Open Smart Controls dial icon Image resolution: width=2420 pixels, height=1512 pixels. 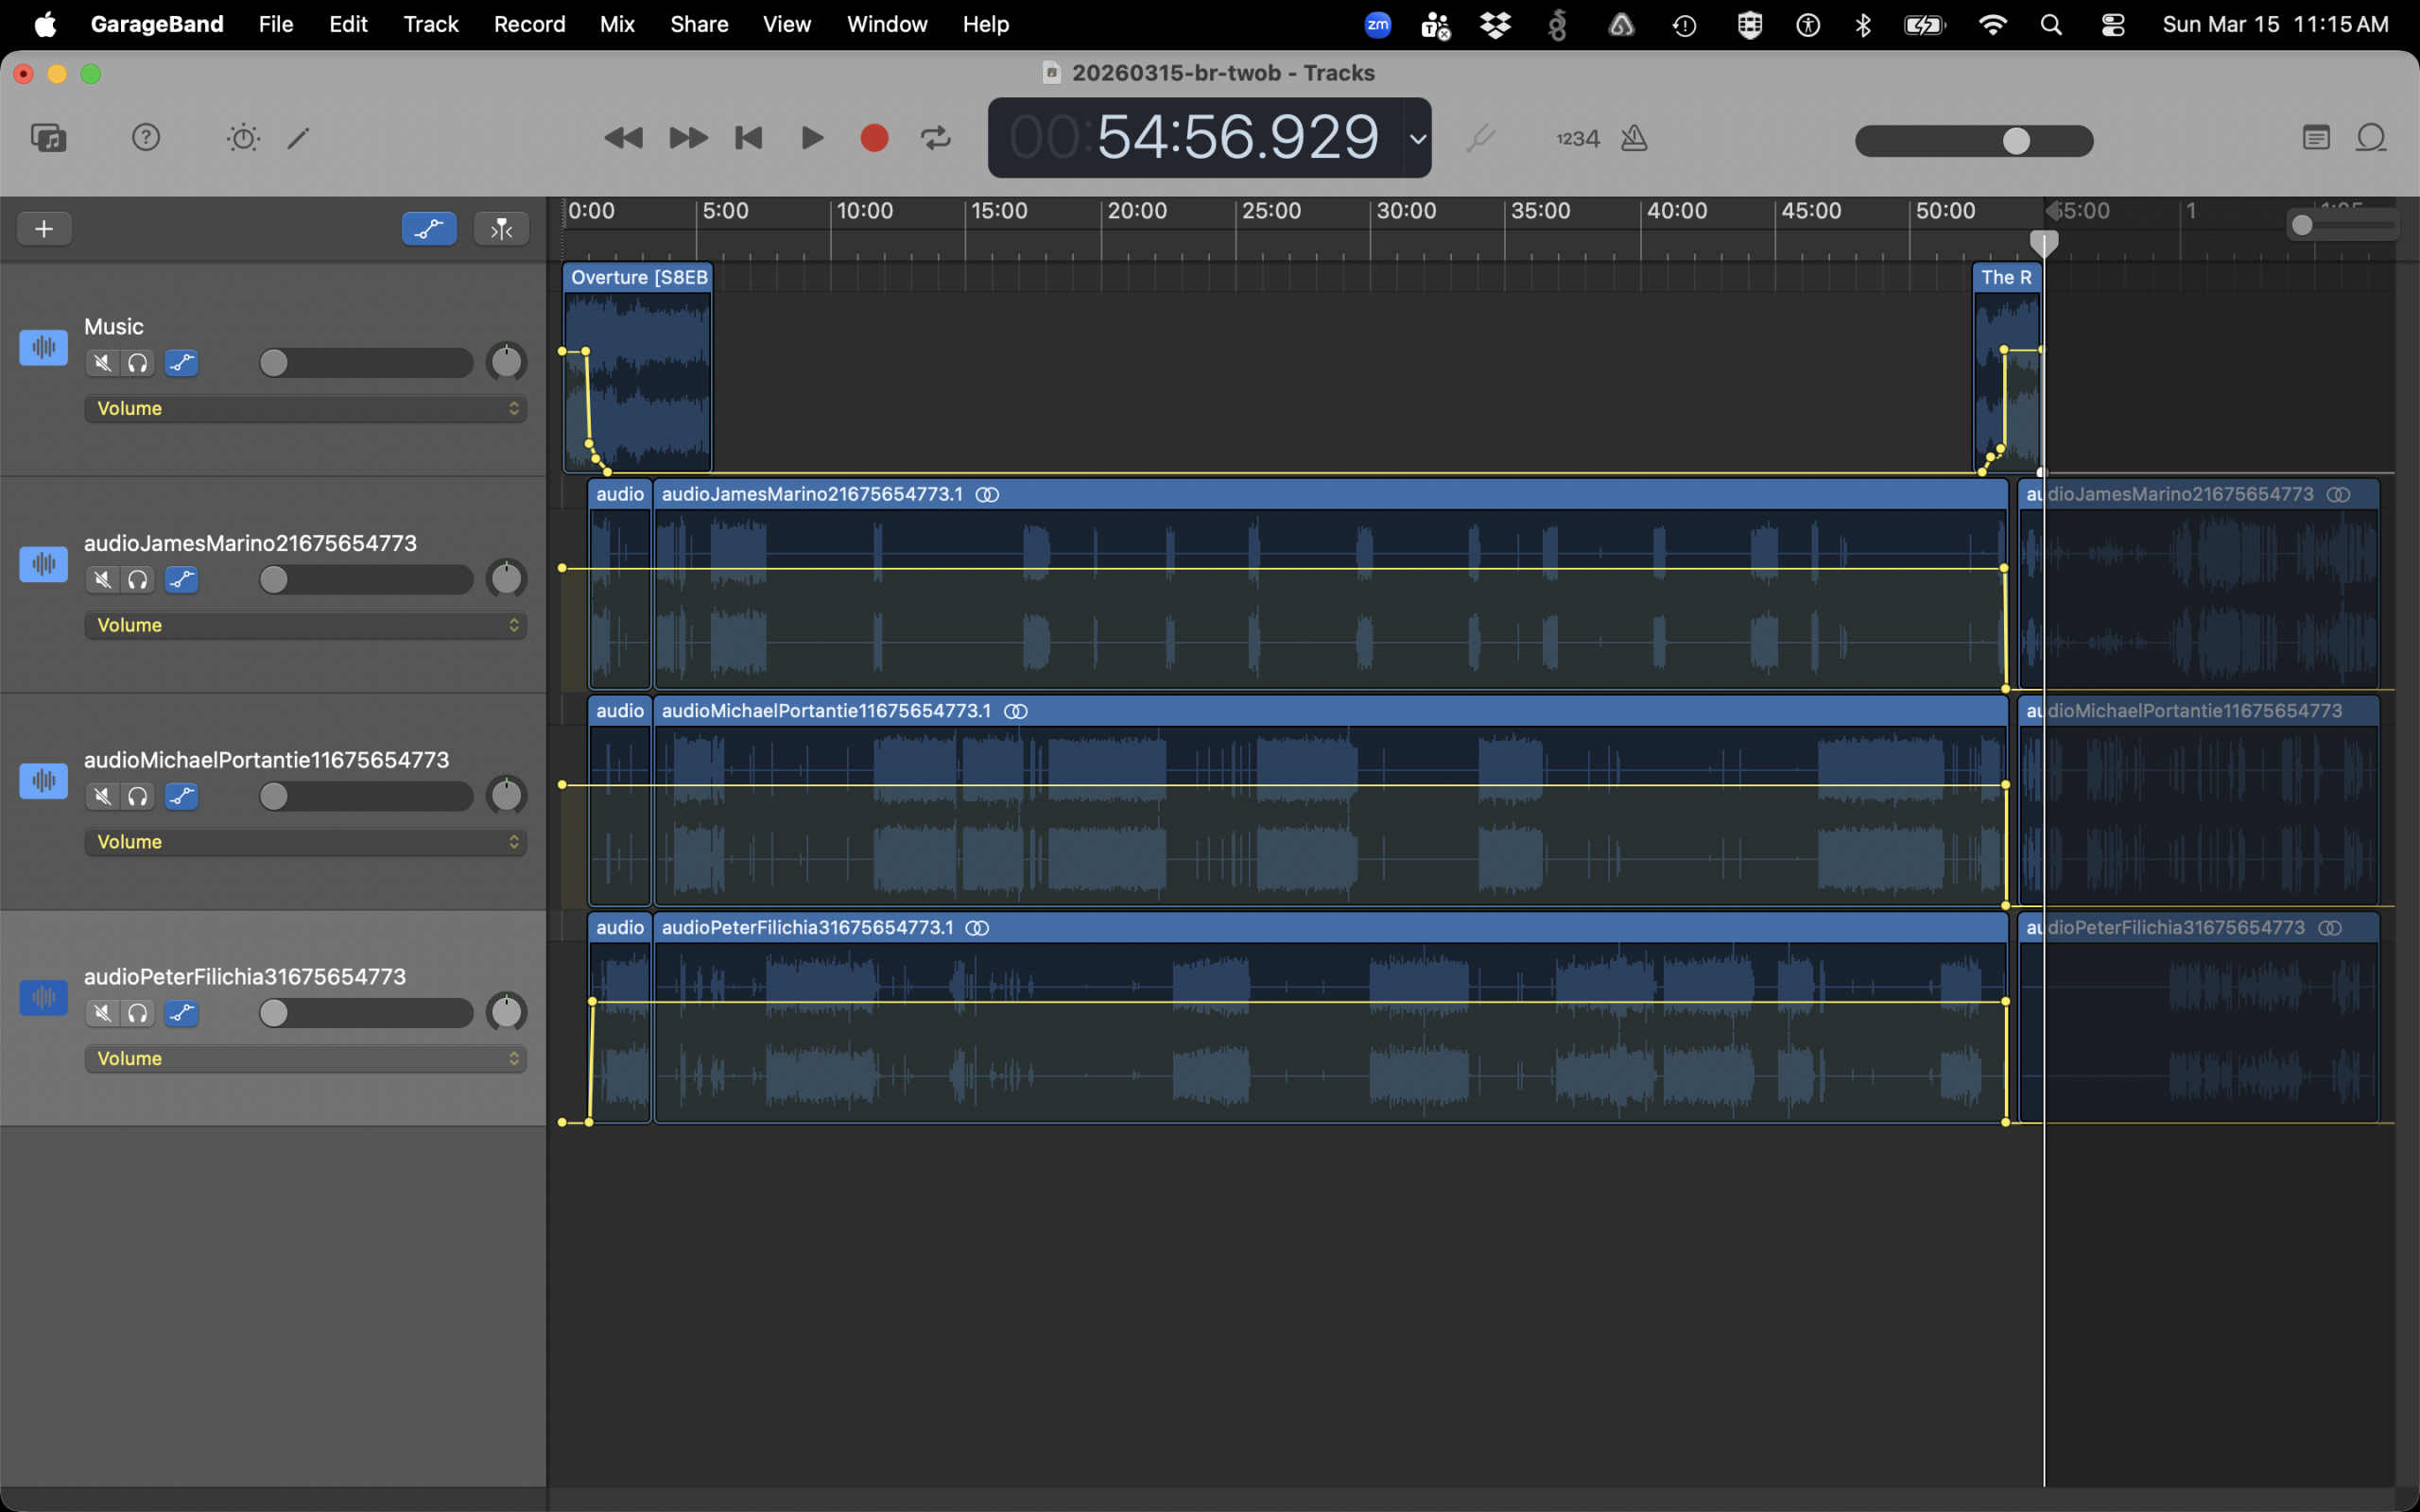243,138
